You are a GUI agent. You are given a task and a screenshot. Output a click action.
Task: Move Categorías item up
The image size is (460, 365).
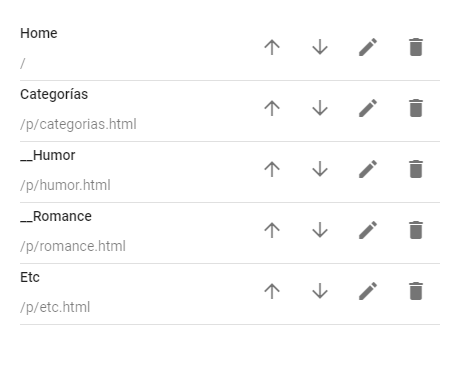coord(272,108)
